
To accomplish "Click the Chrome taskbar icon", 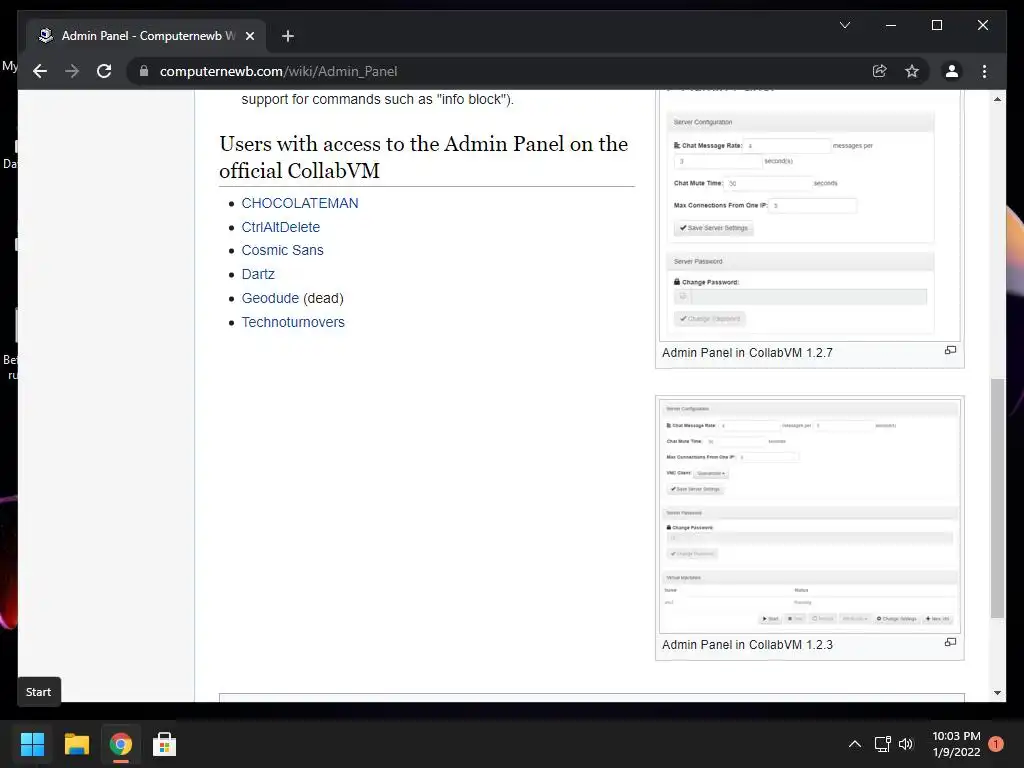I will [x=121, y=744].
